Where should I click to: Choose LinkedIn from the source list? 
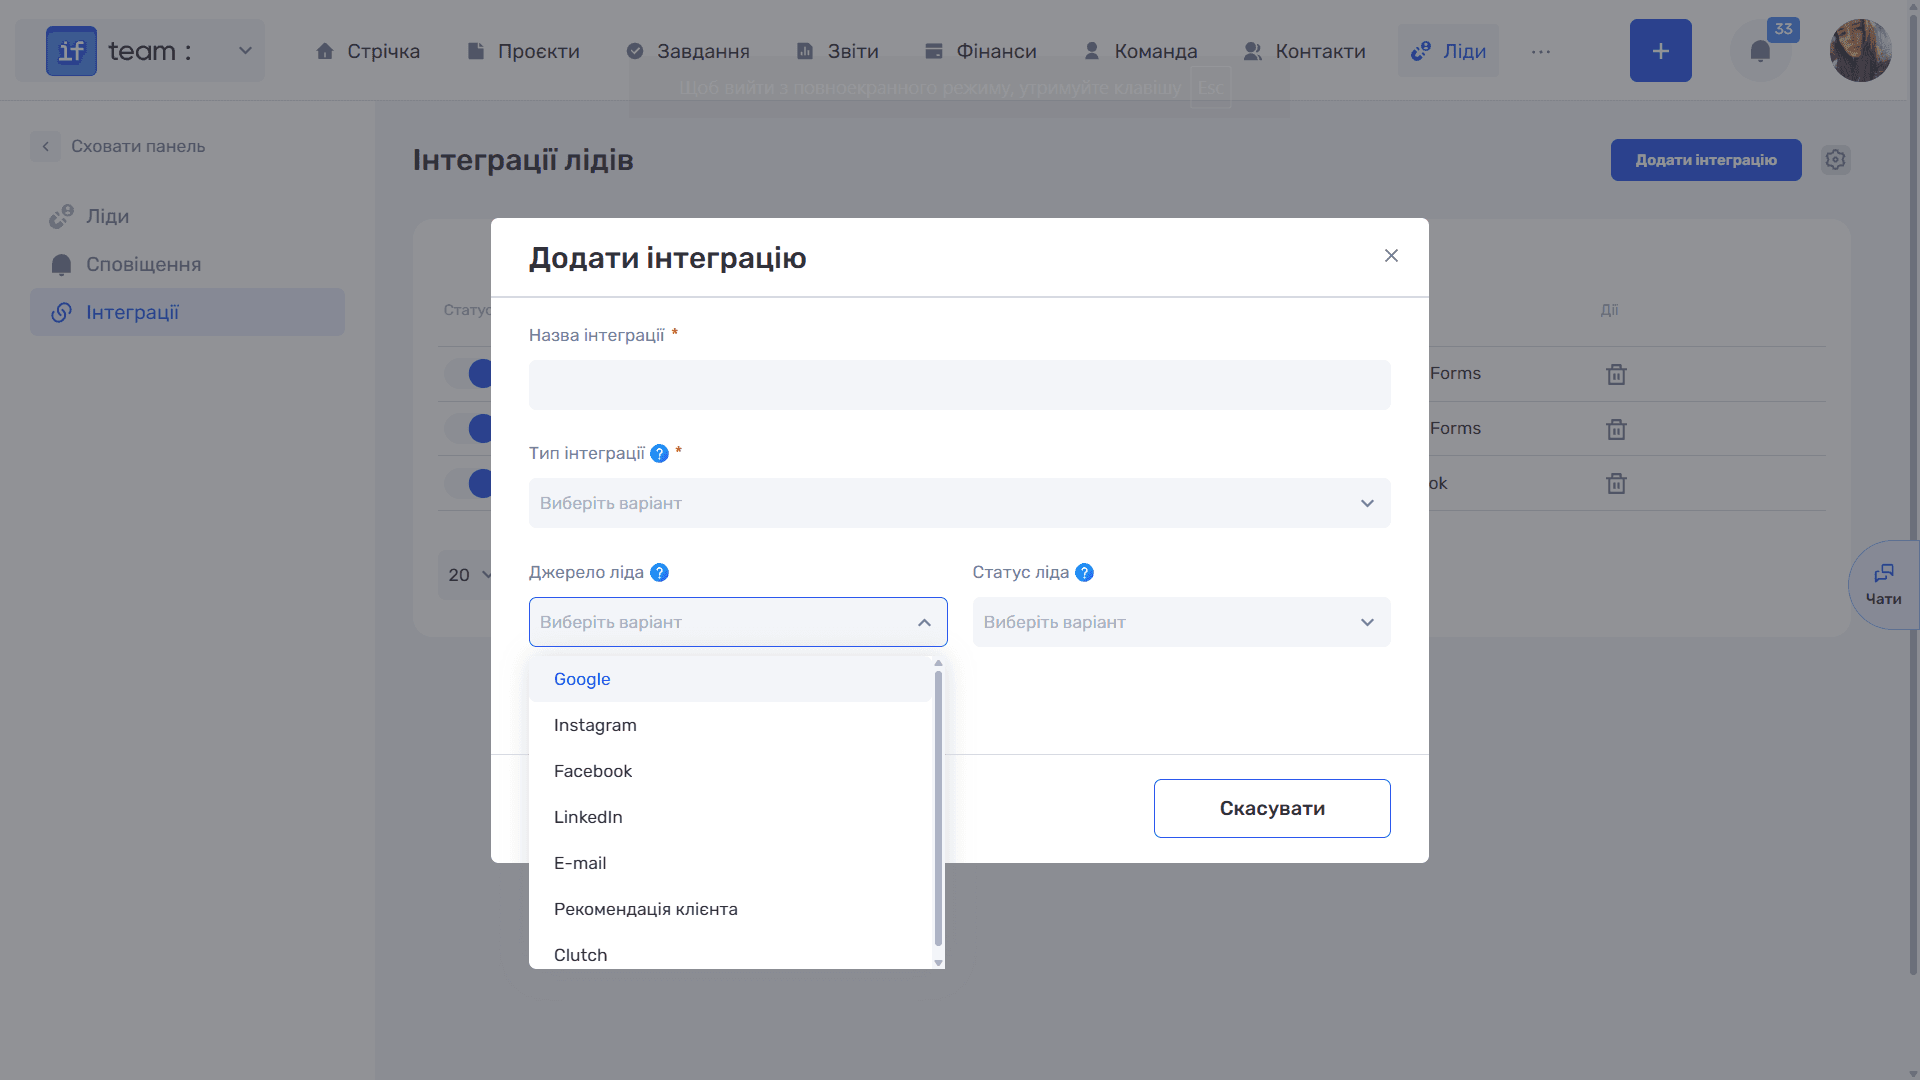[x=731, y=817]
